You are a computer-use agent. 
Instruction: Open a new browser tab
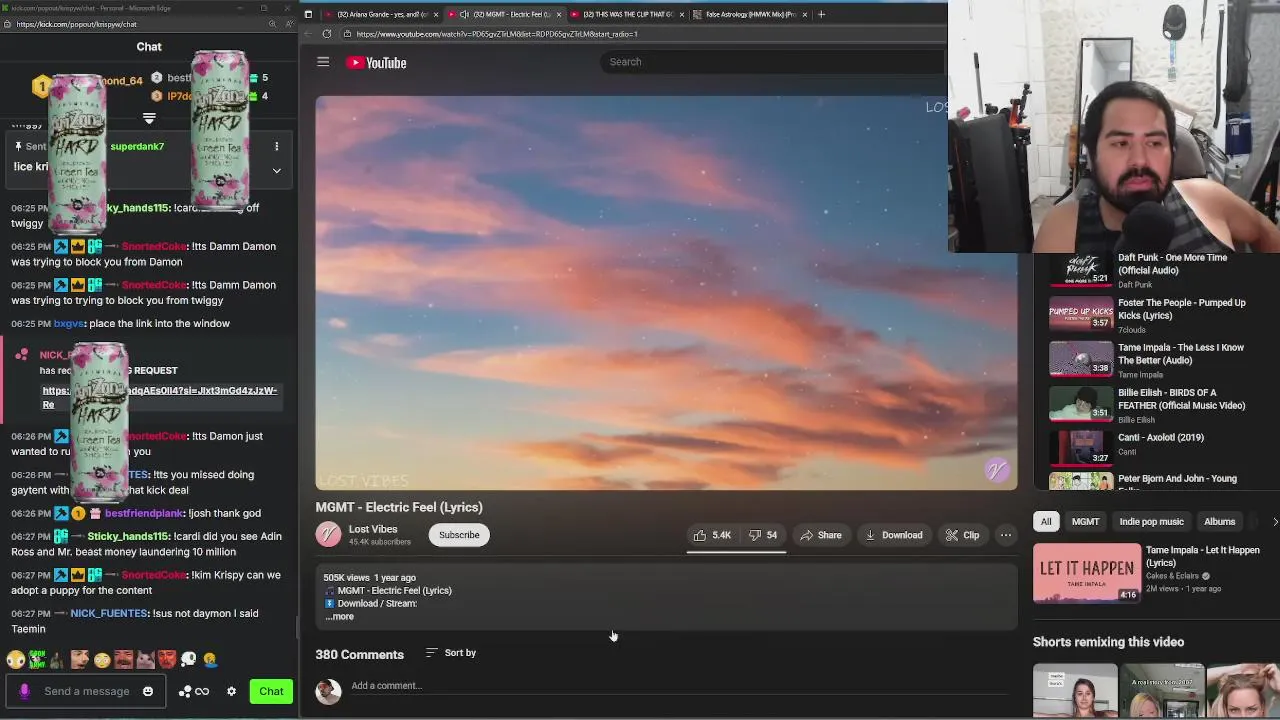(x=821, y=14)
